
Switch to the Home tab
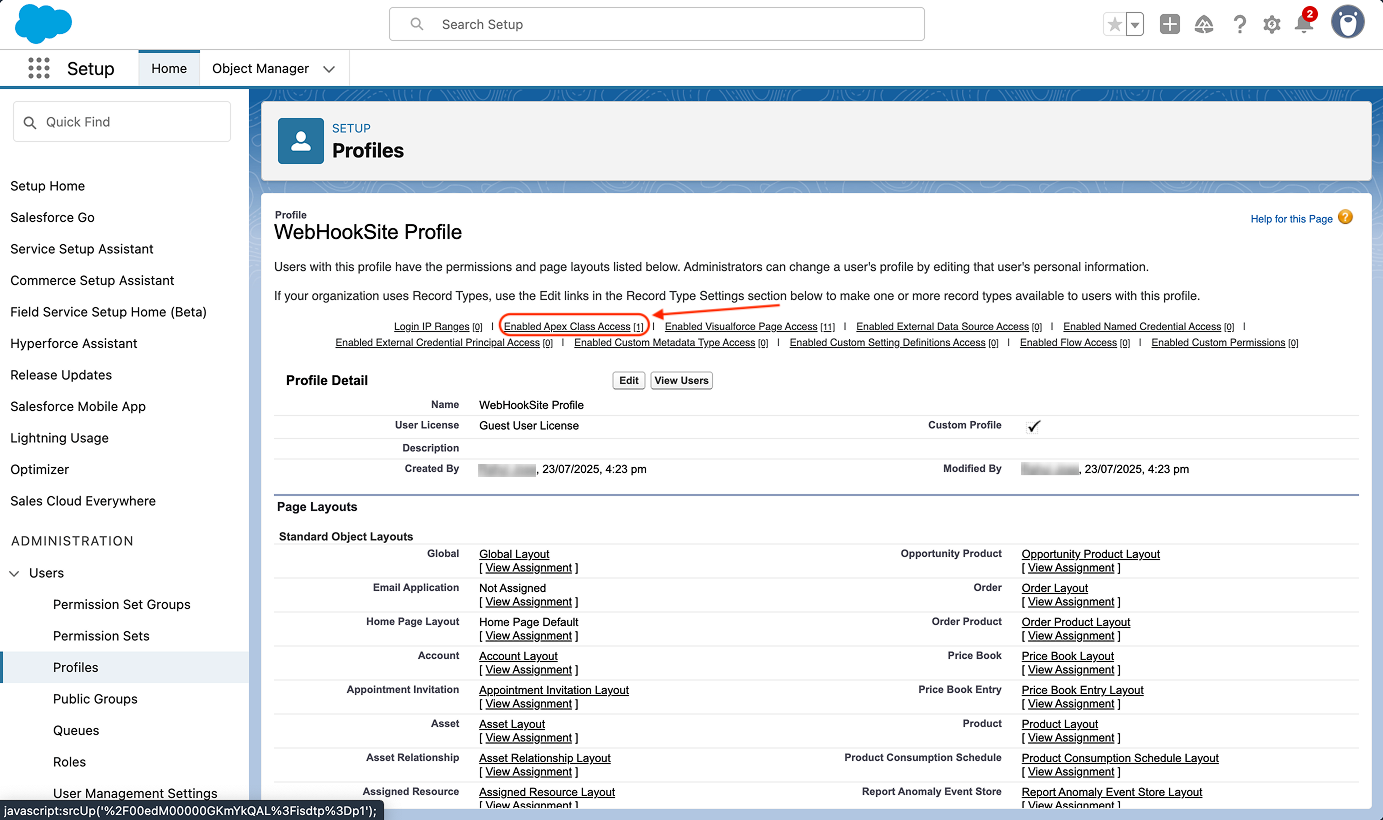pos(169,69)
